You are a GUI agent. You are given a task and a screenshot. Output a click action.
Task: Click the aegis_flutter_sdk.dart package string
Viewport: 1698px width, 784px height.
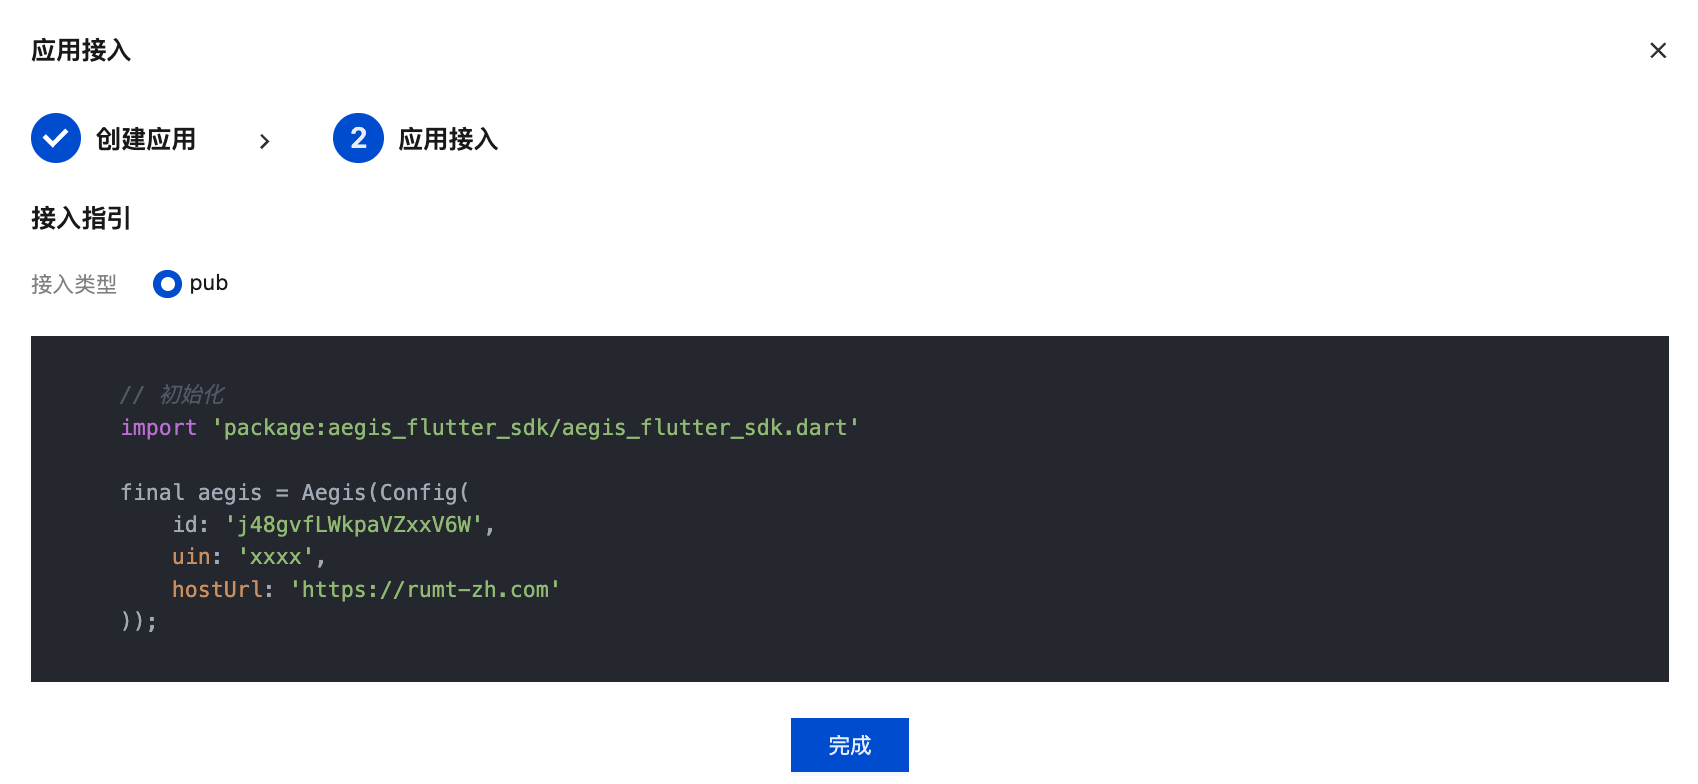(535, 427)
